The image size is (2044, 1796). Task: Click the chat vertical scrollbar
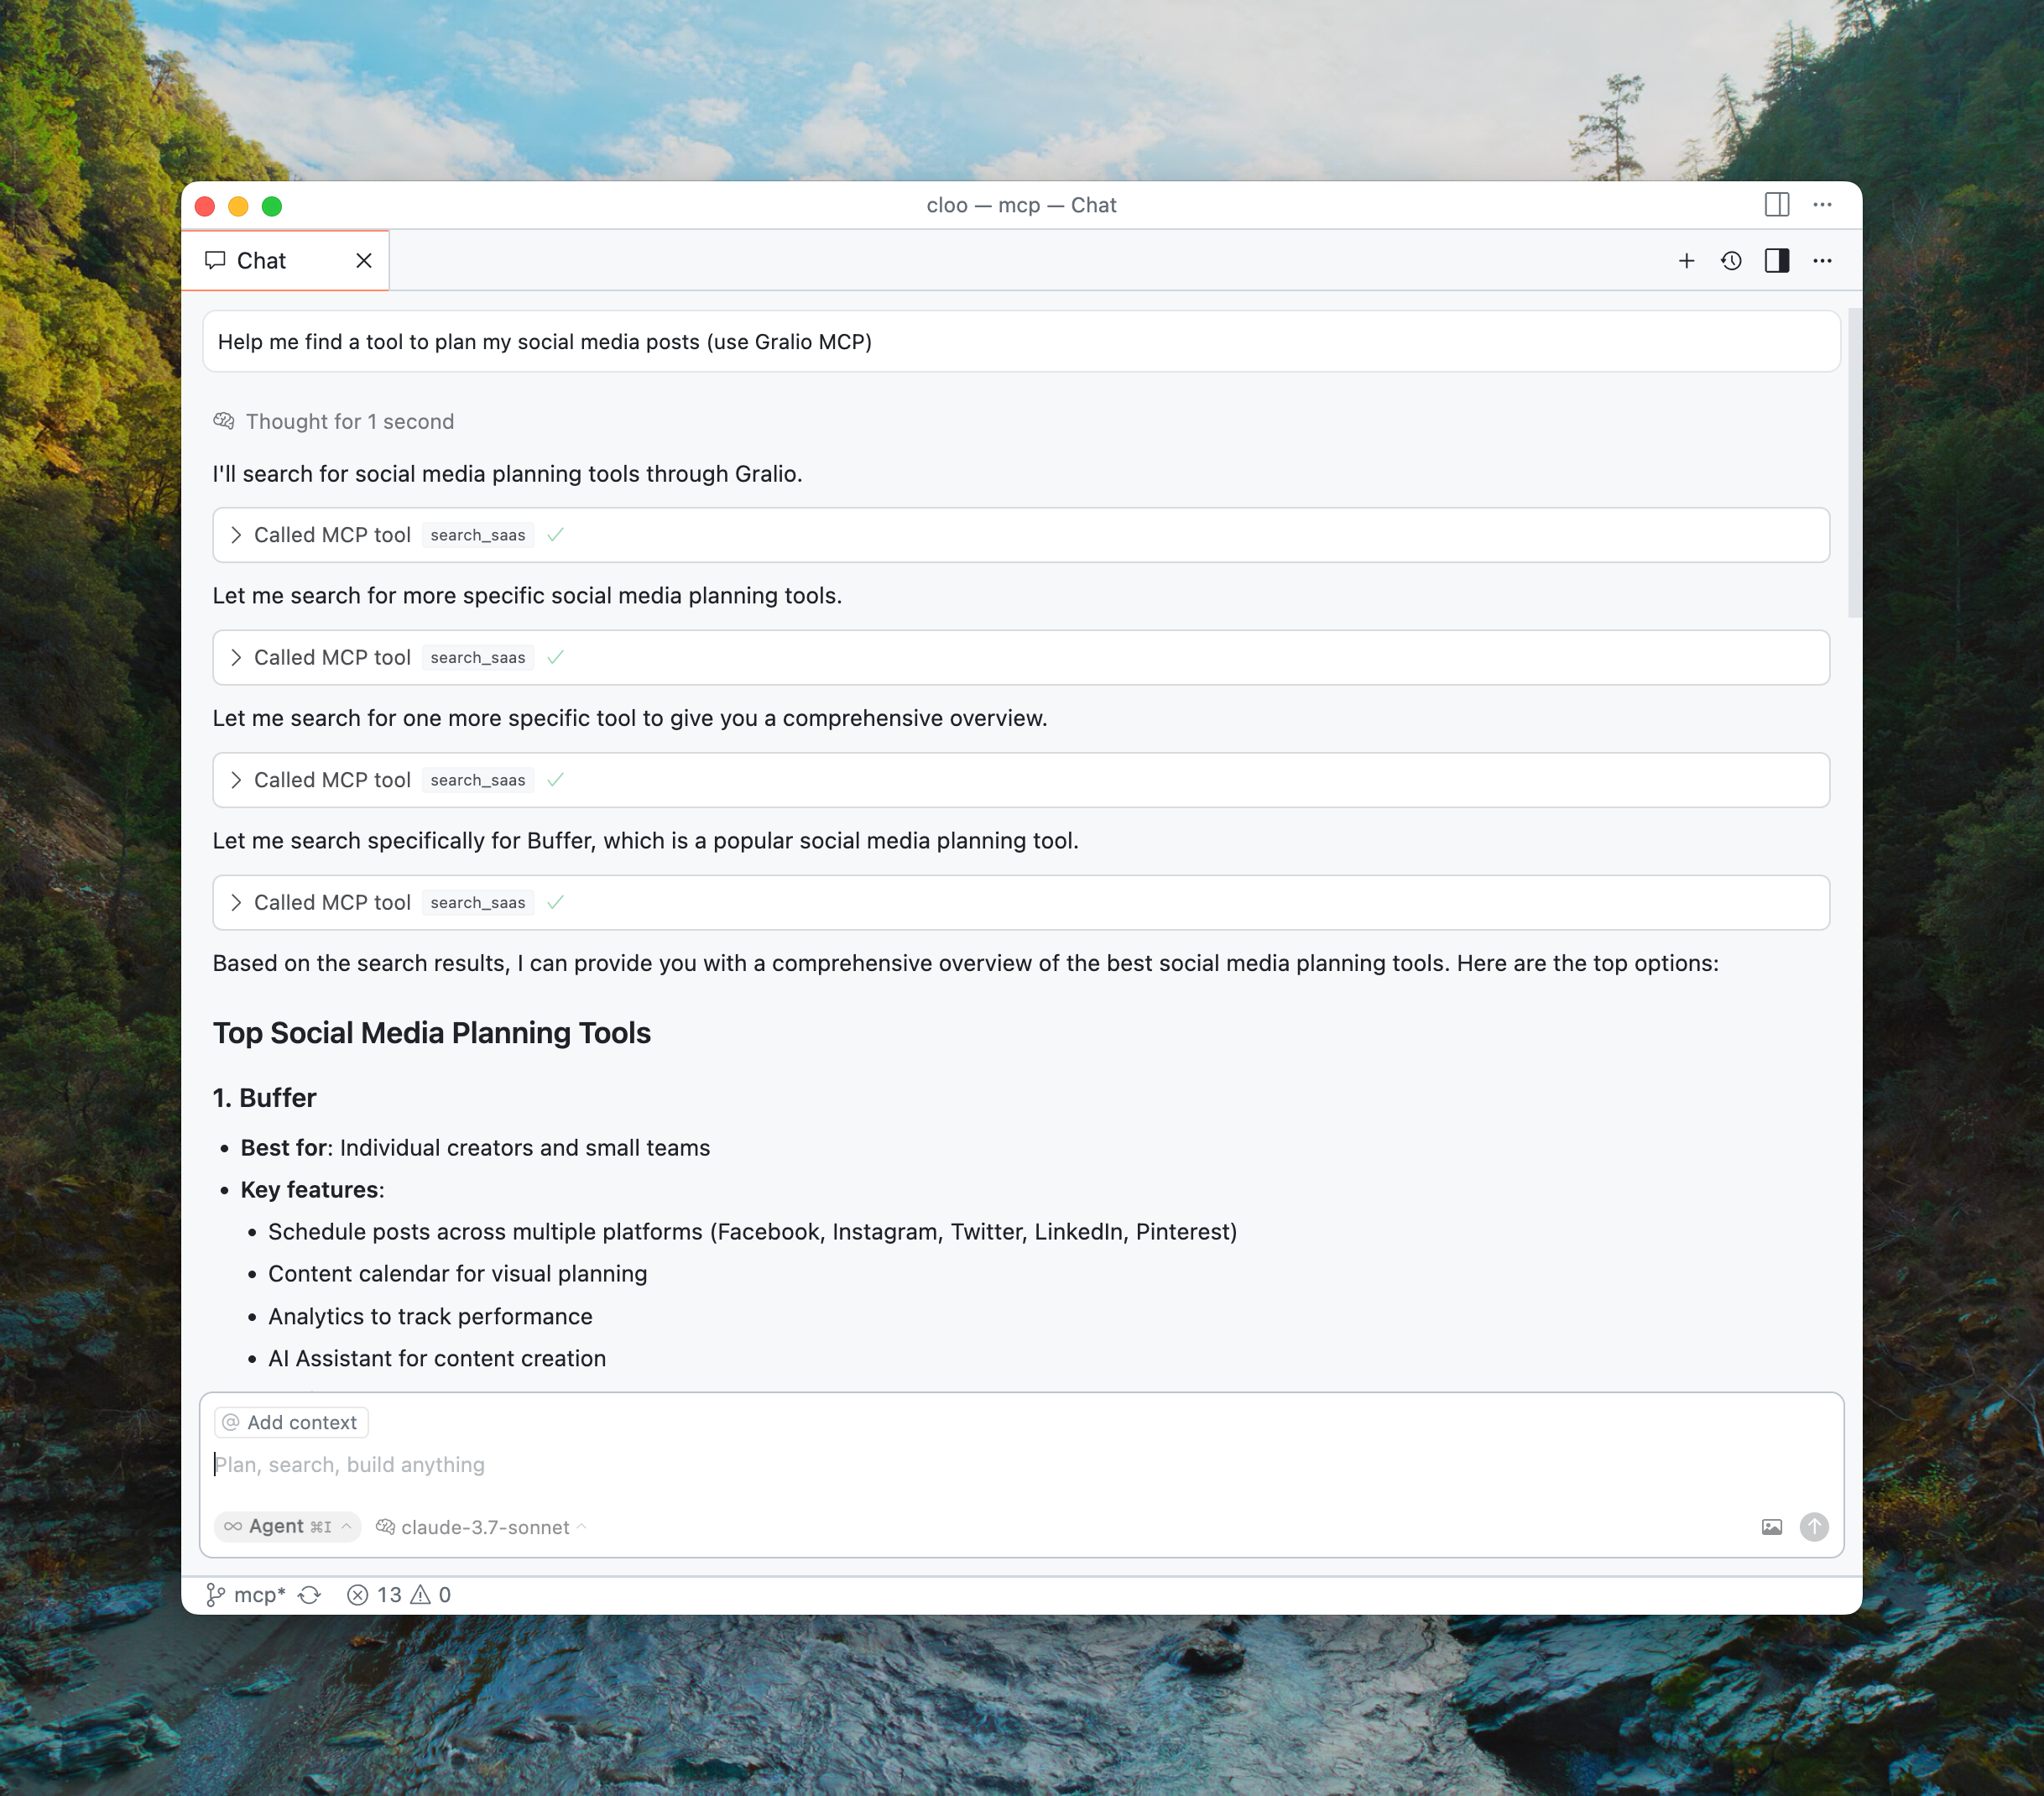(x=1854, y=464)
